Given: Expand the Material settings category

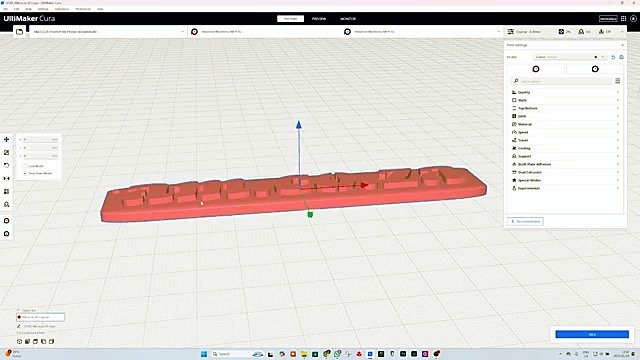Looking at the screenshot, I should point(565,124).
